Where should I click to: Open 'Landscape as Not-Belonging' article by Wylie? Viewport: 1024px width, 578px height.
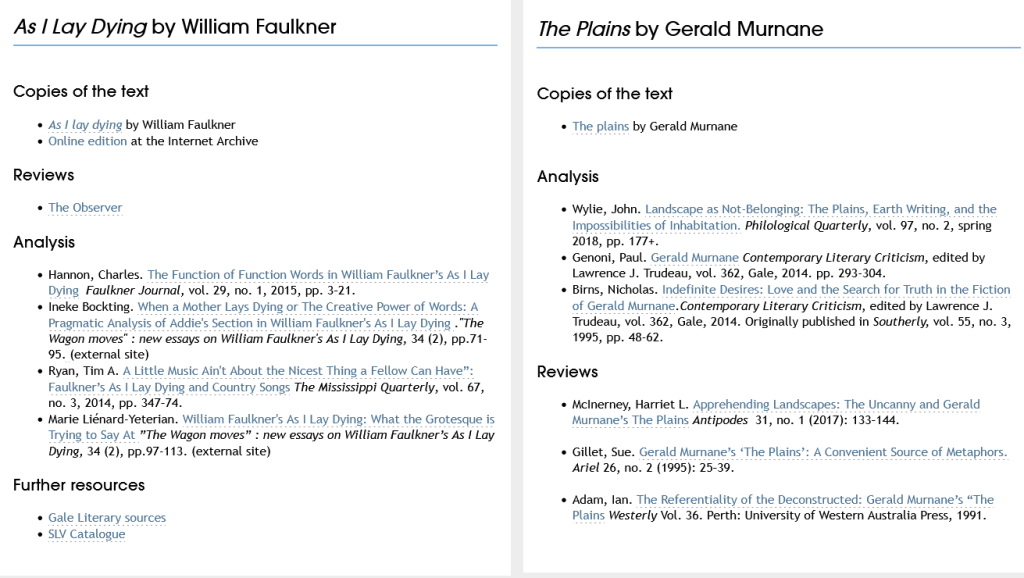pyautogui.click(x=820, y=210)
